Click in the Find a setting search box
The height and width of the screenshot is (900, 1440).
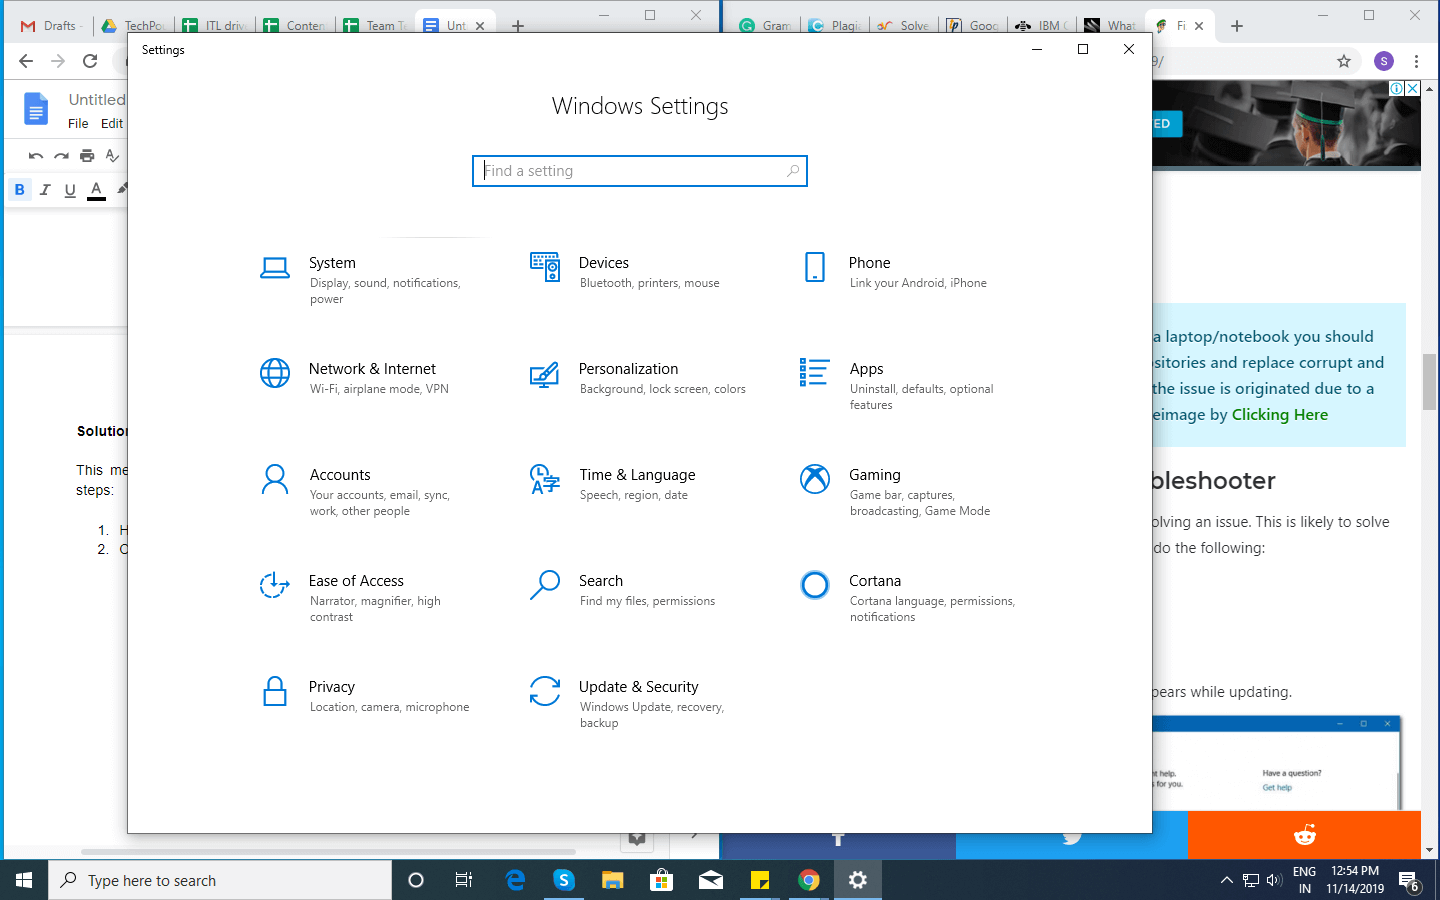coord(640,171)
